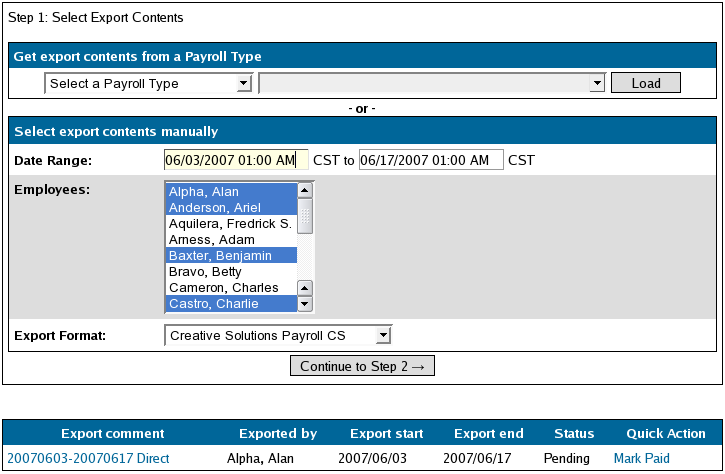Select Castro, Charlie employee
Image resolution: width=725 pixels, height=474 pixels.
pyautogui.click(x=231, y=304)
